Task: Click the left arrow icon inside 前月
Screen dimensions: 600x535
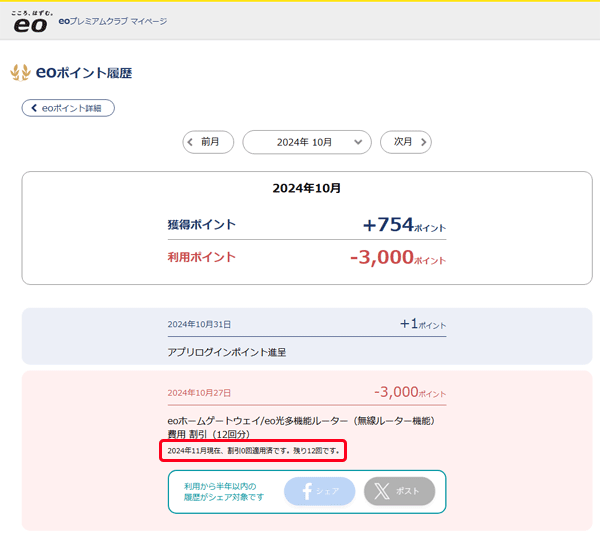Action: (x=190, y=142)
